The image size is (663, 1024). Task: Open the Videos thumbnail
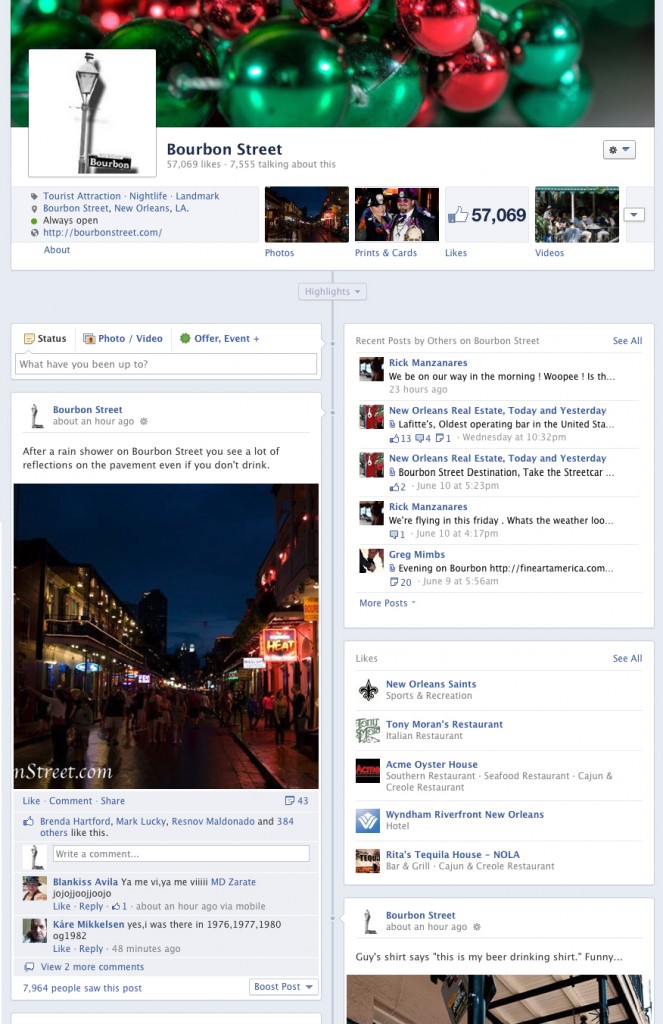pos(577,214)
